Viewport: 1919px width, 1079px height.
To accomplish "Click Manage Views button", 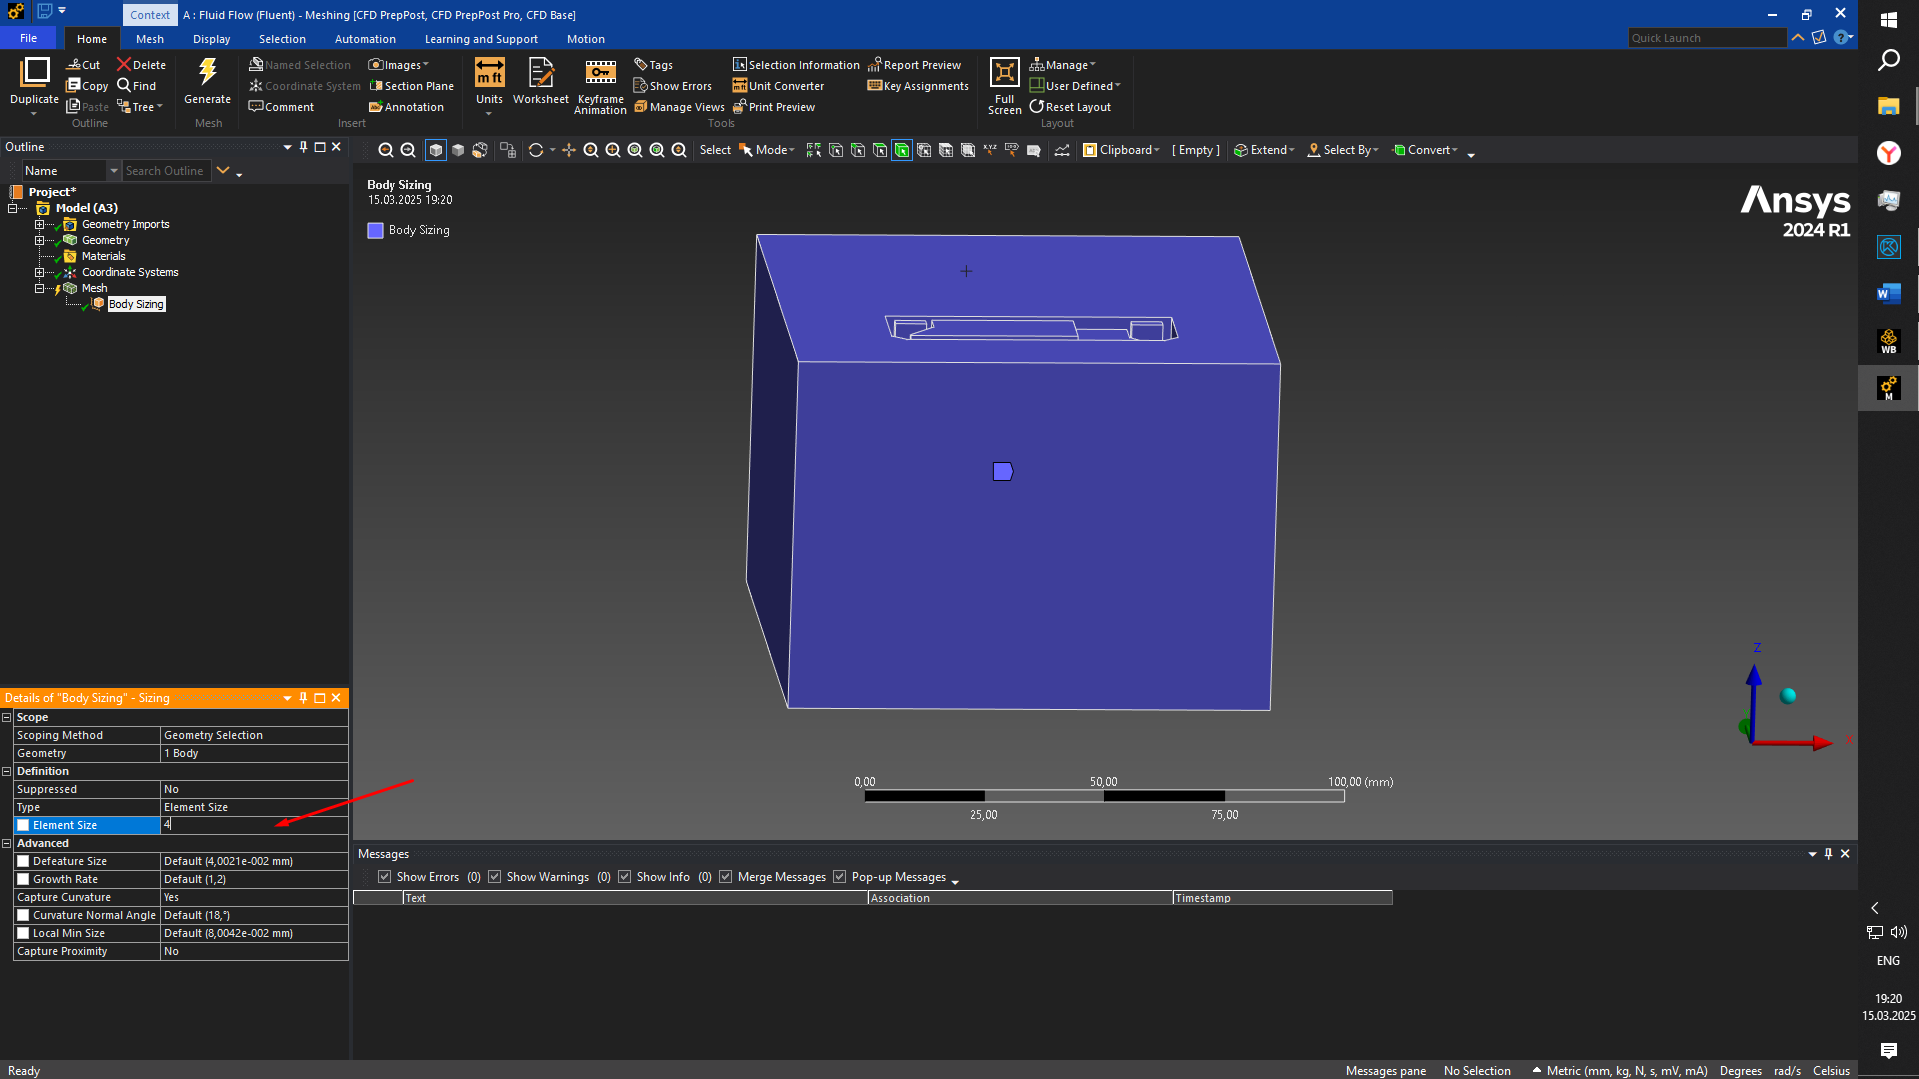I will [679, 107].
